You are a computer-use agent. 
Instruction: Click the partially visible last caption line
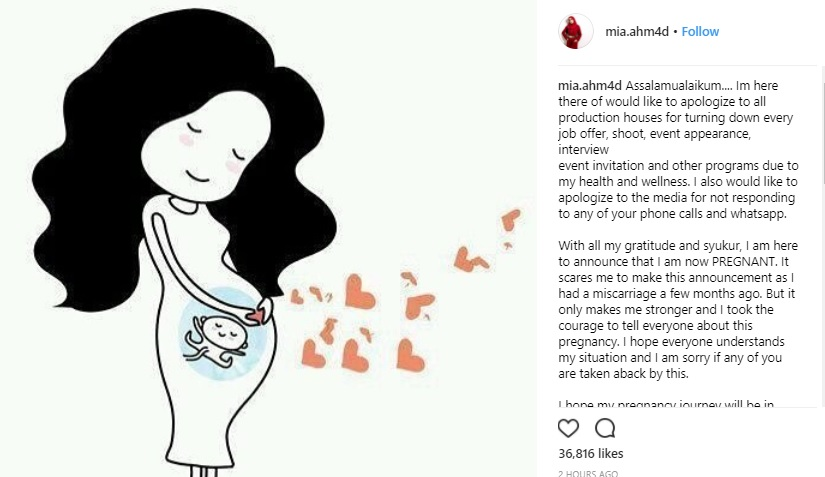pos(666,404)
